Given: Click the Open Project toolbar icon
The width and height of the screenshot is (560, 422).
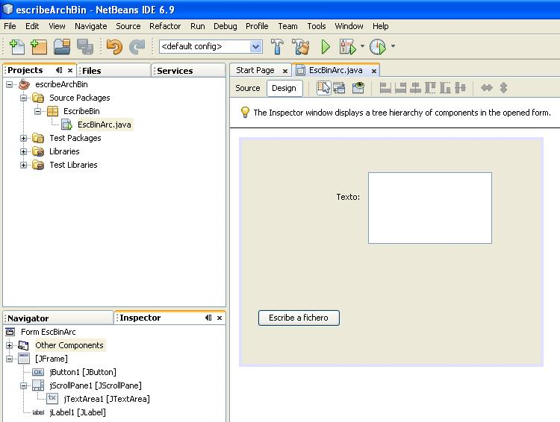Looking at the screenshot, I should [x=62, y=47].
